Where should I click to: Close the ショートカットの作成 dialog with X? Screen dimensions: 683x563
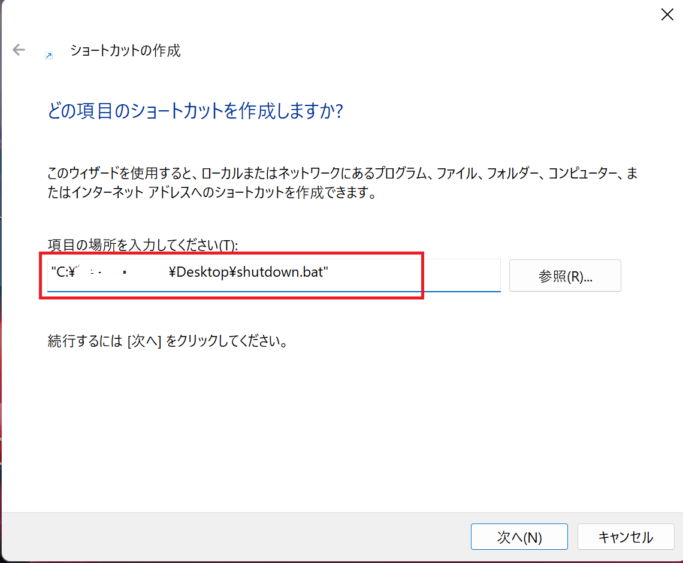[x=667, y=15]
